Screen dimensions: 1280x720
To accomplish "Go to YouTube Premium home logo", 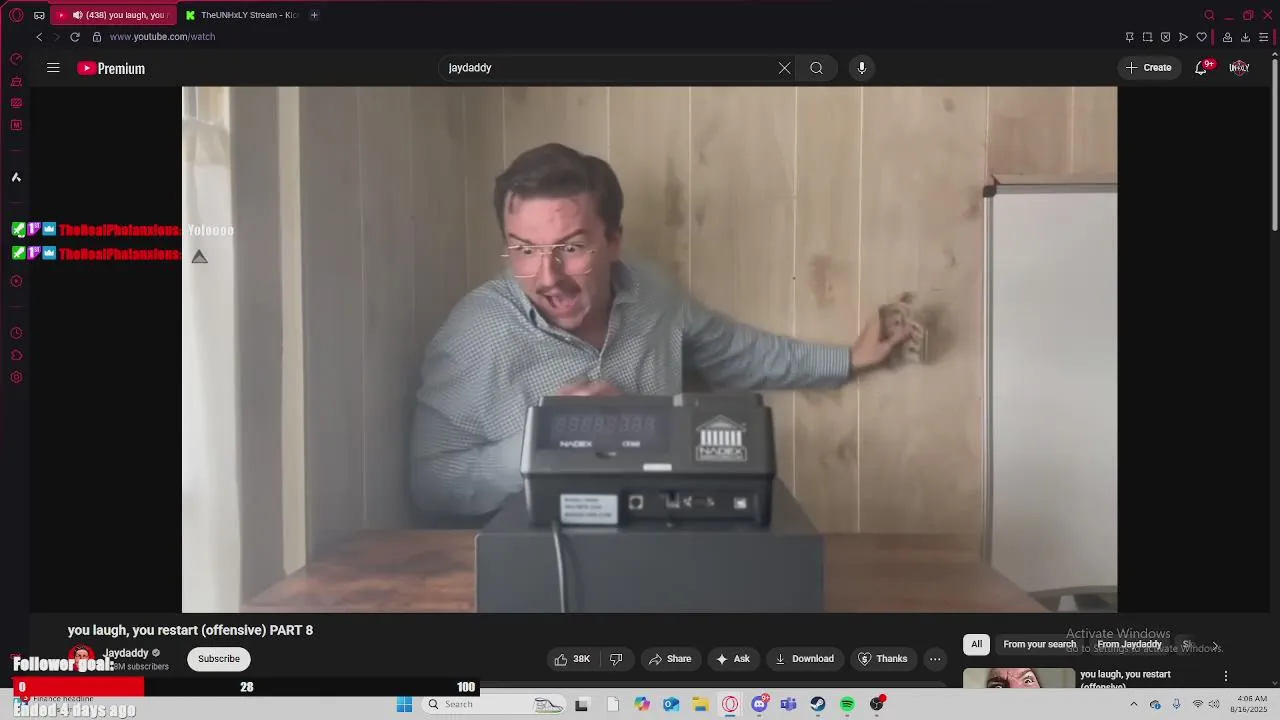I will pyautogui.click(x=111, y=68).
